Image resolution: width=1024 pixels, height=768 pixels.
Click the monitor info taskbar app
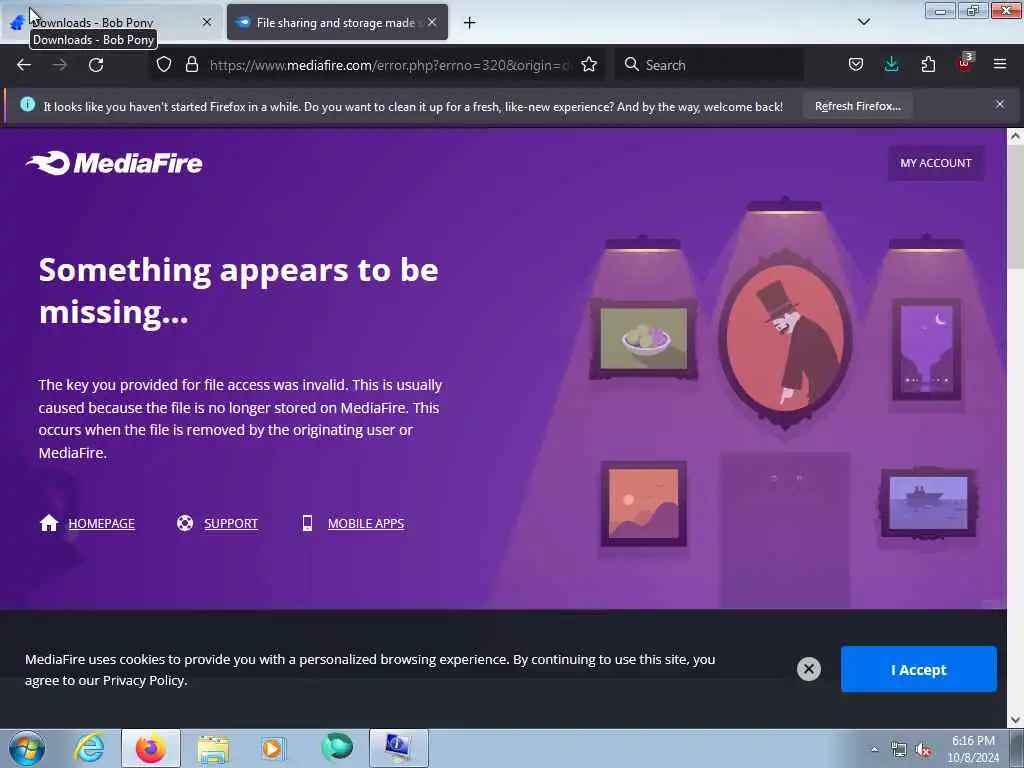click(x=398, y=748)
